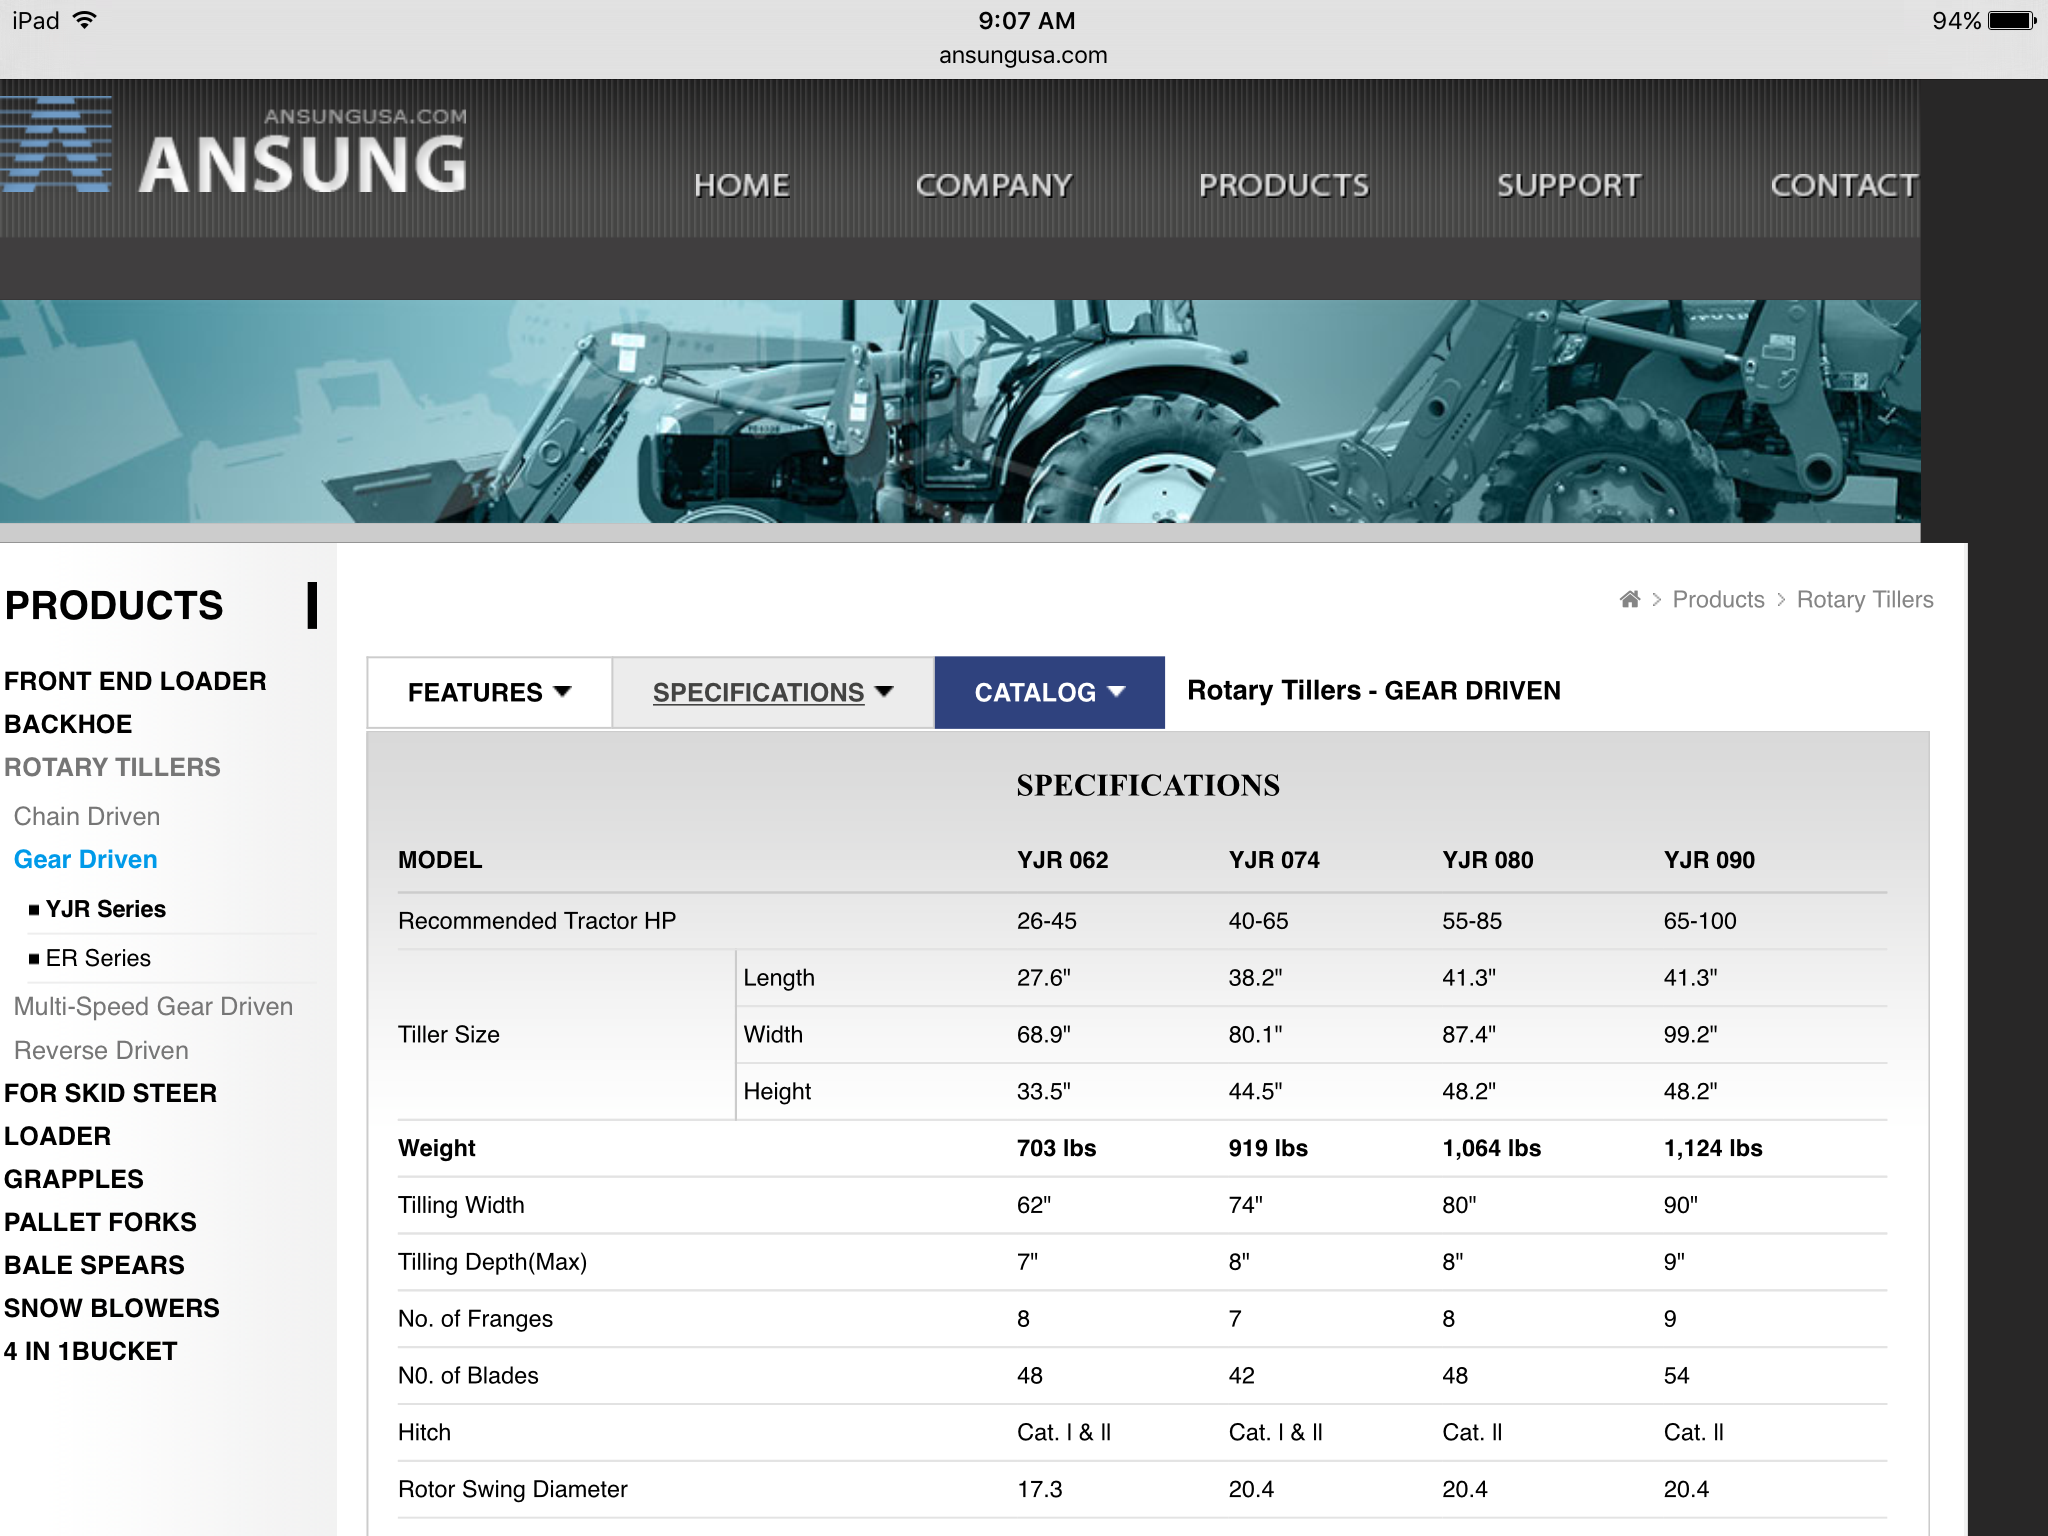
Task: Click Rotary Tillers breadcrumb link
Action: tap(1864, 599)
